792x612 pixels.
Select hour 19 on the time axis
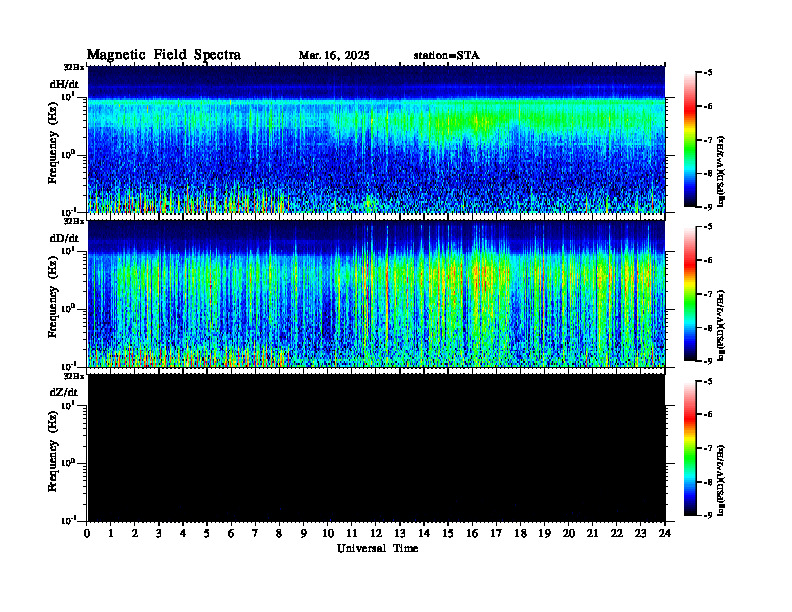coord(544,534)
